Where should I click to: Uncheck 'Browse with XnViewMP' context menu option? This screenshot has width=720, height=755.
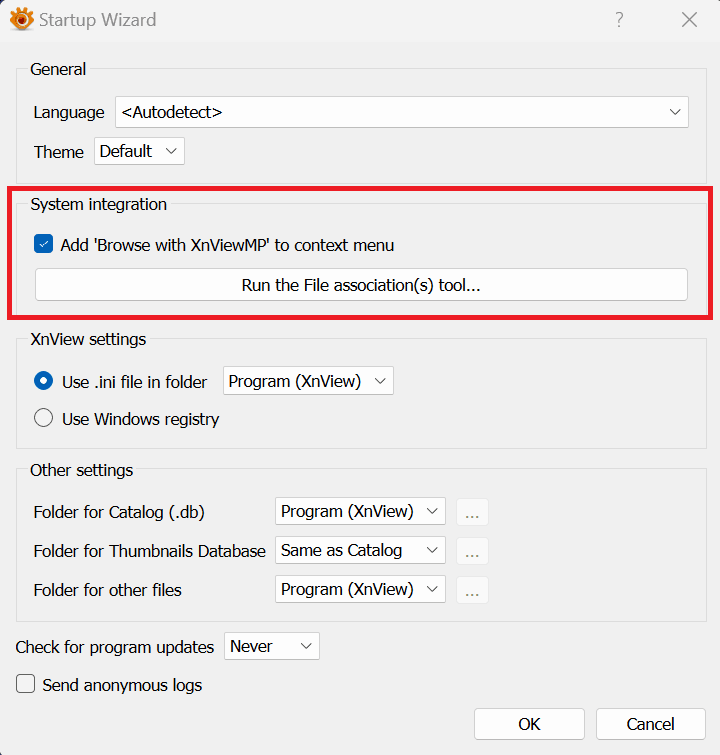tap(44, 245)
